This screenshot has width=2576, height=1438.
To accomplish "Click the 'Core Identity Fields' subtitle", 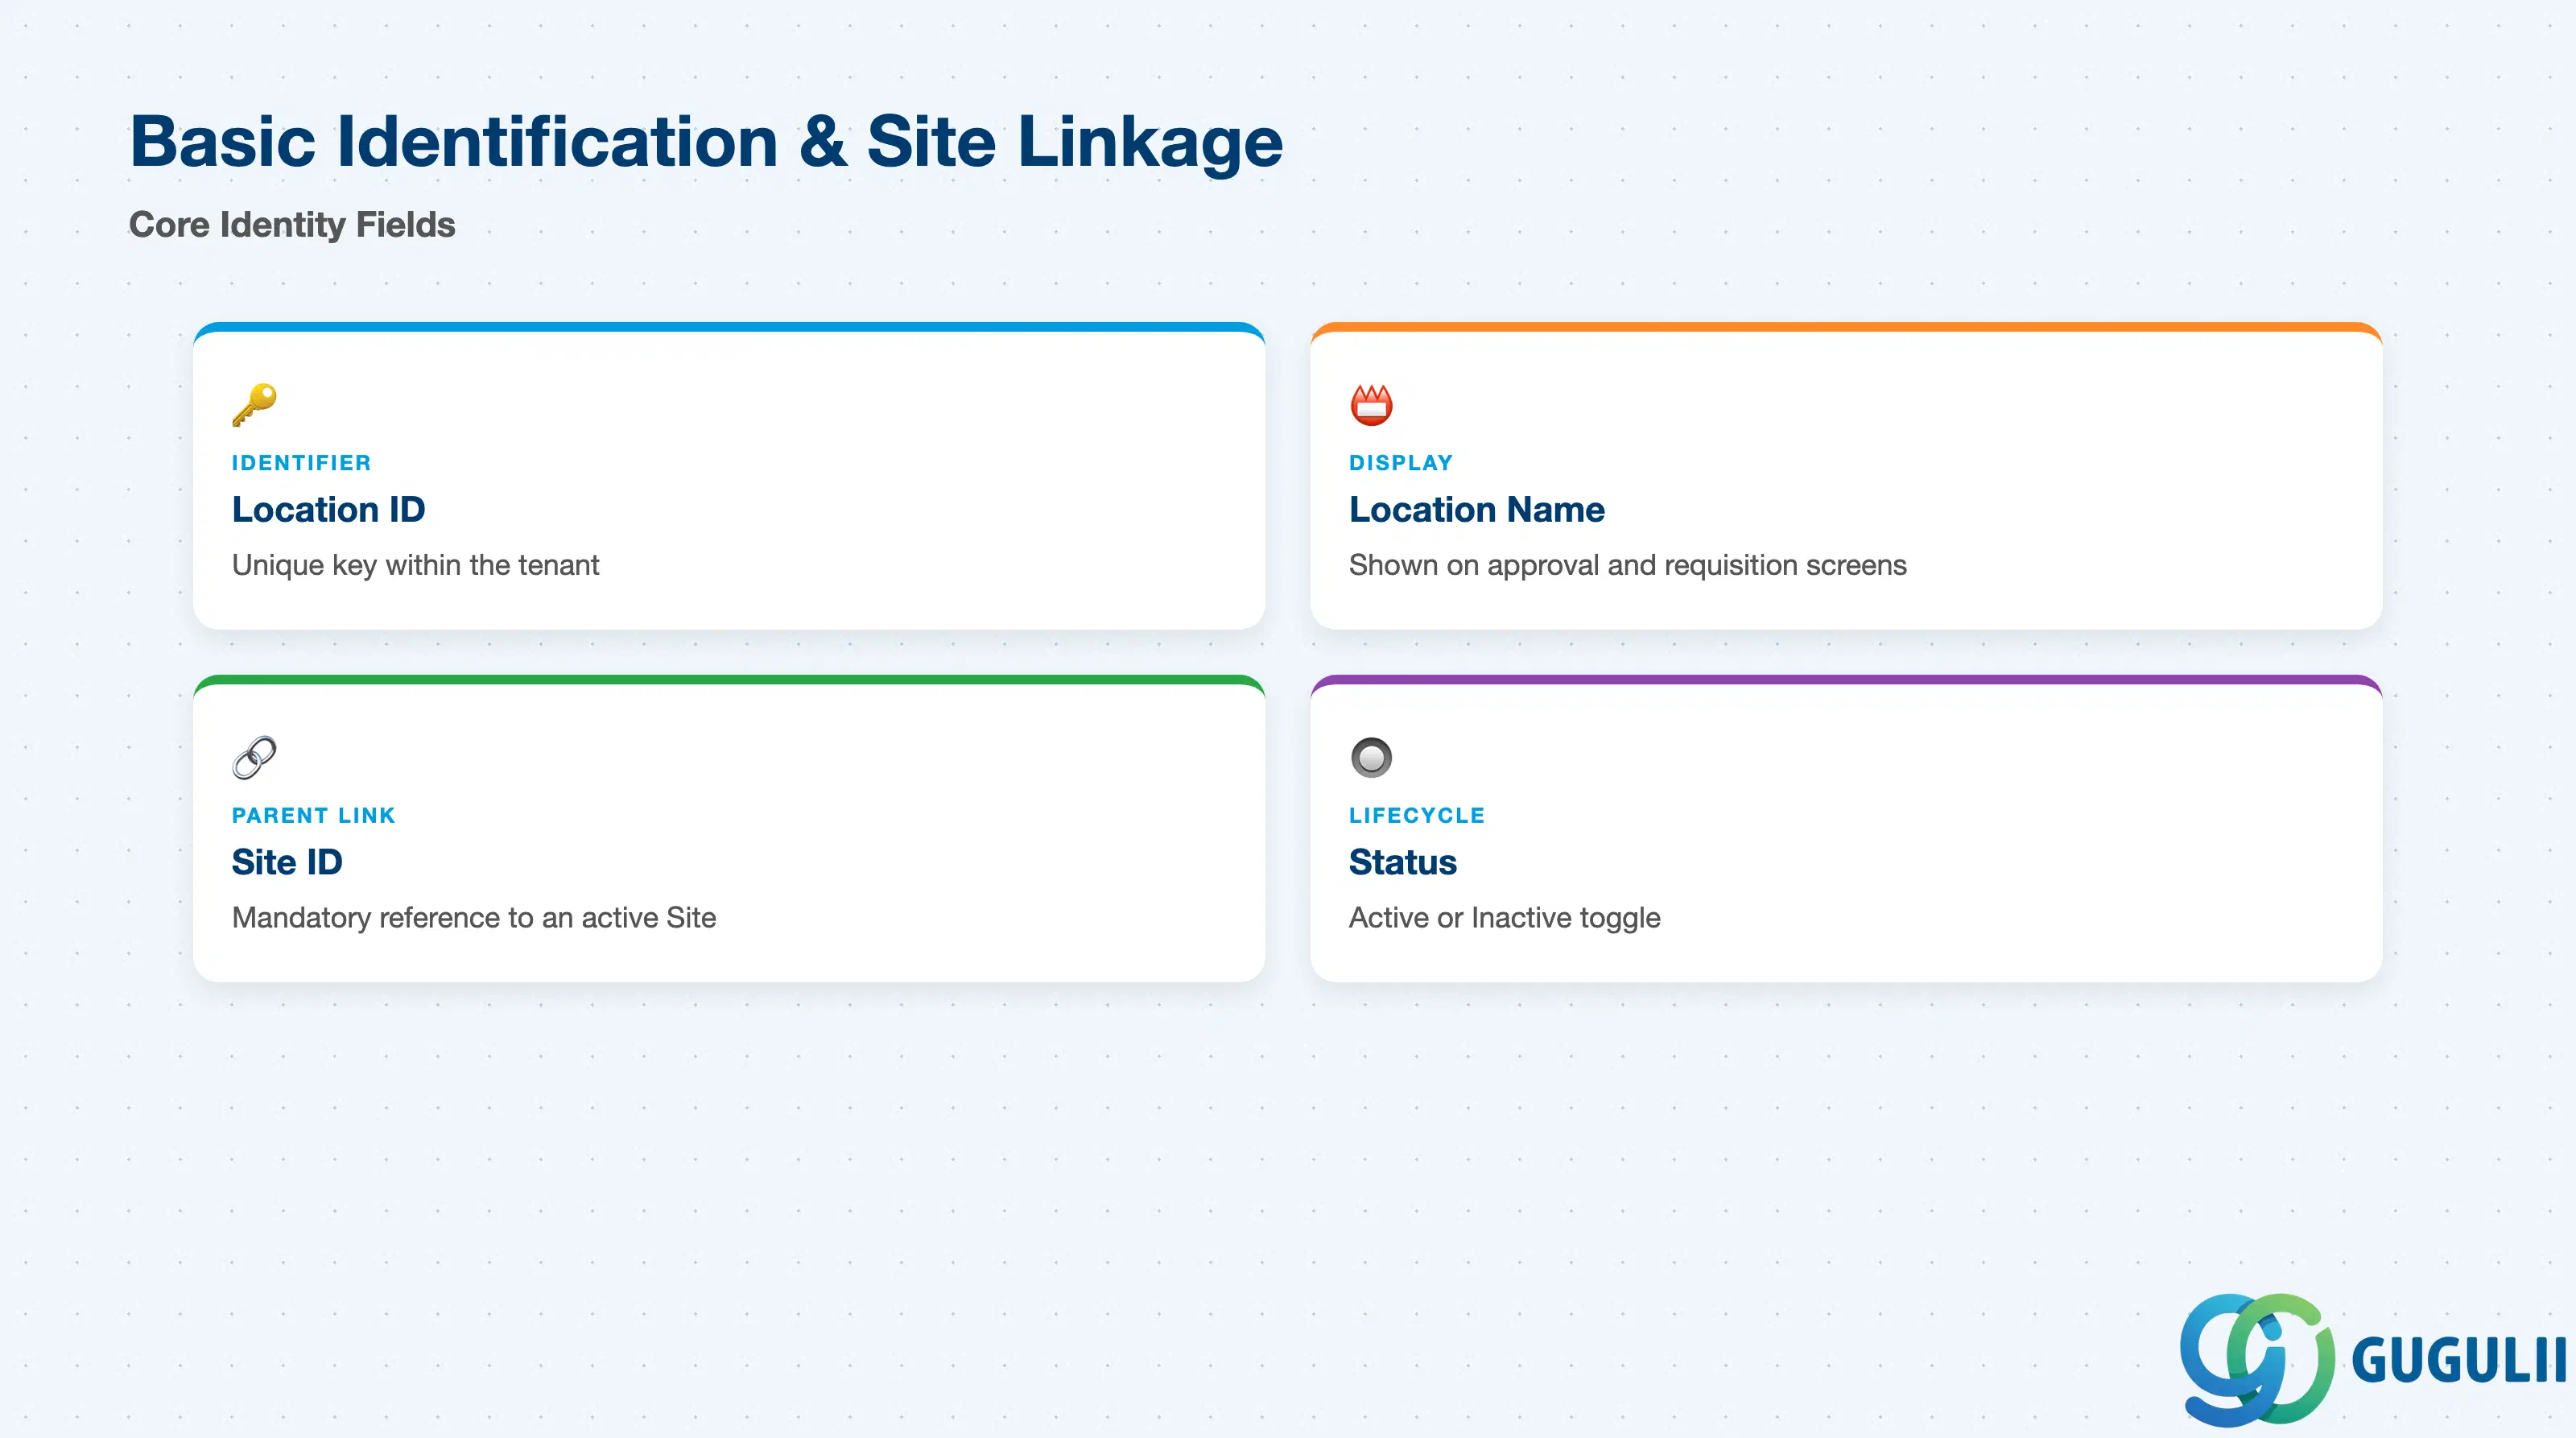I will (x=292, y=225).
